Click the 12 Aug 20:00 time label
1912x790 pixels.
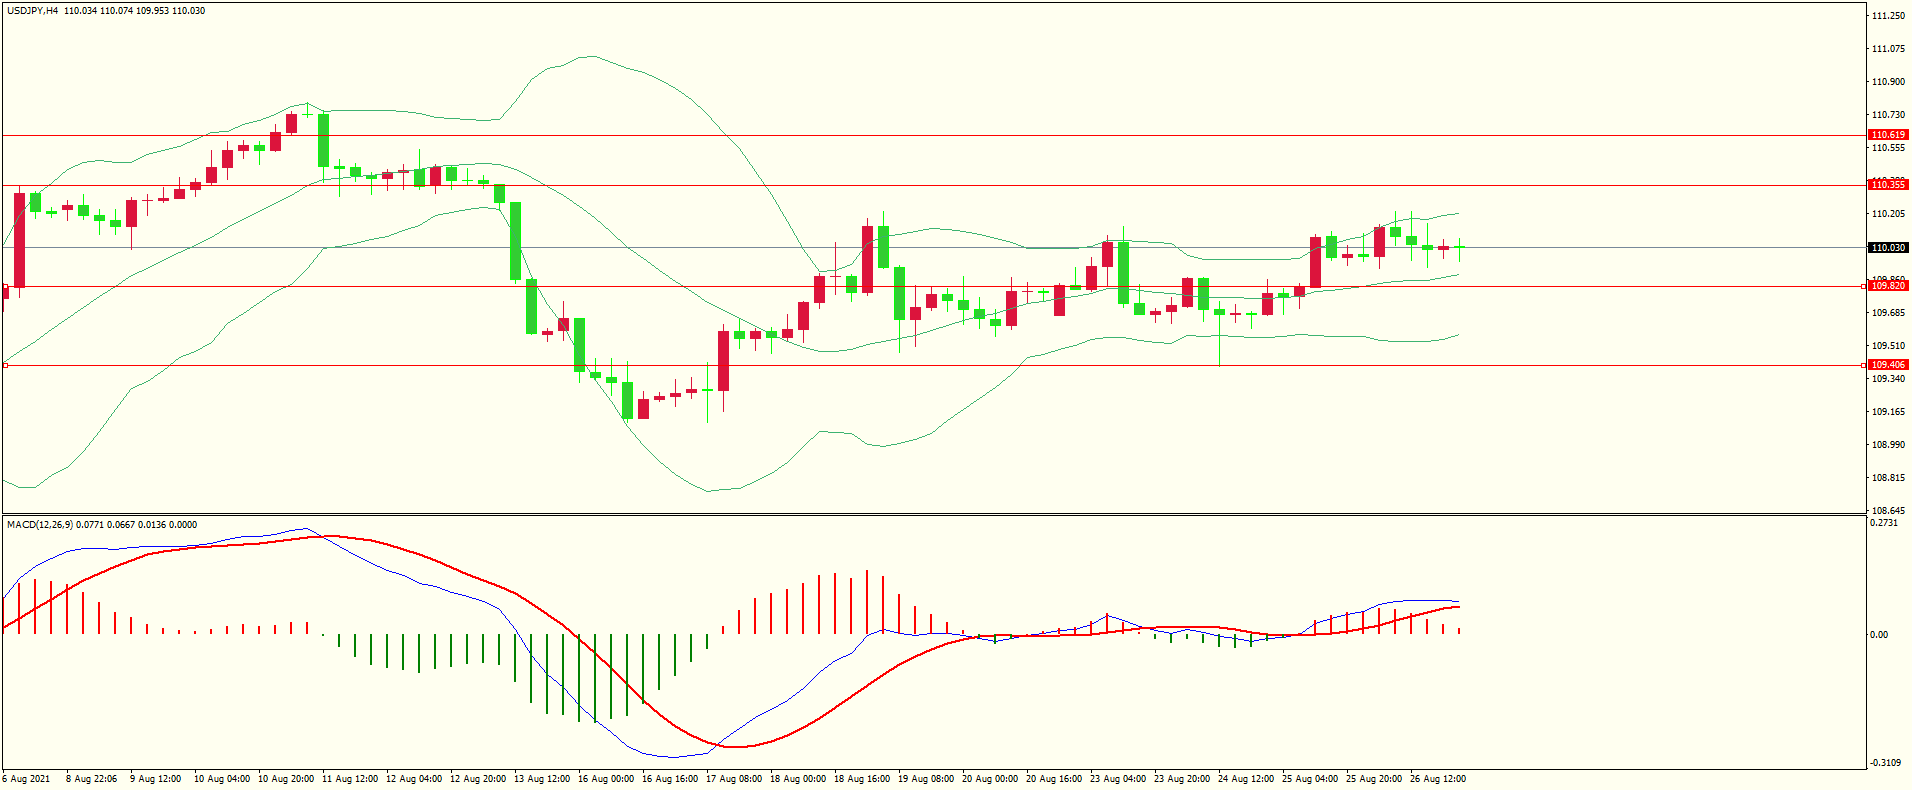point(478,779)
